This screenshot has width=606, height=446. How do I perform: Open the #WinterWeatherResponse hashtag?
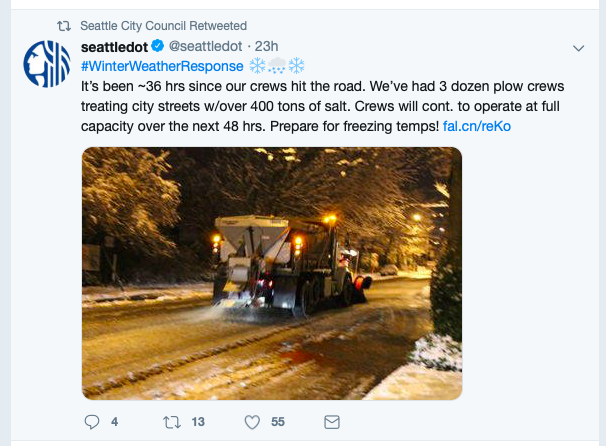pyautogui.click(x=162, y=66)
